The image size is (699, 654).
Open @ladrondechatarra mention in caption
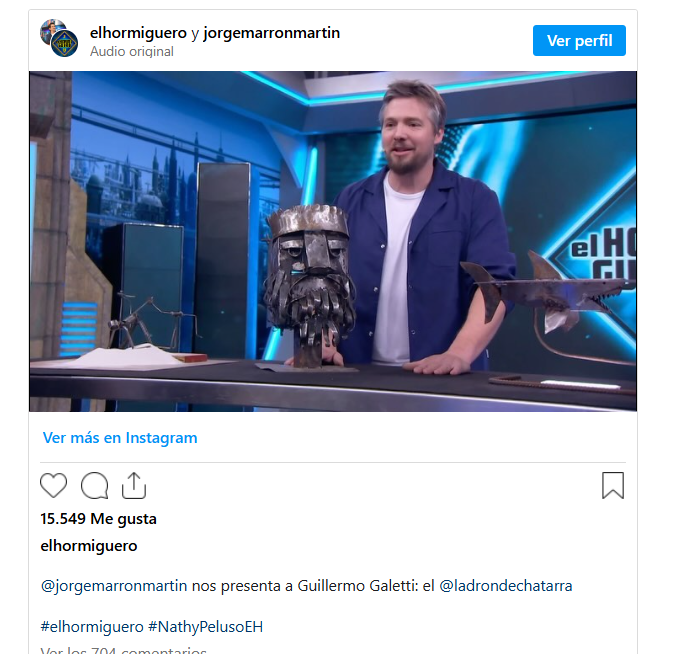pyautogui.click(x=506, y=586)
